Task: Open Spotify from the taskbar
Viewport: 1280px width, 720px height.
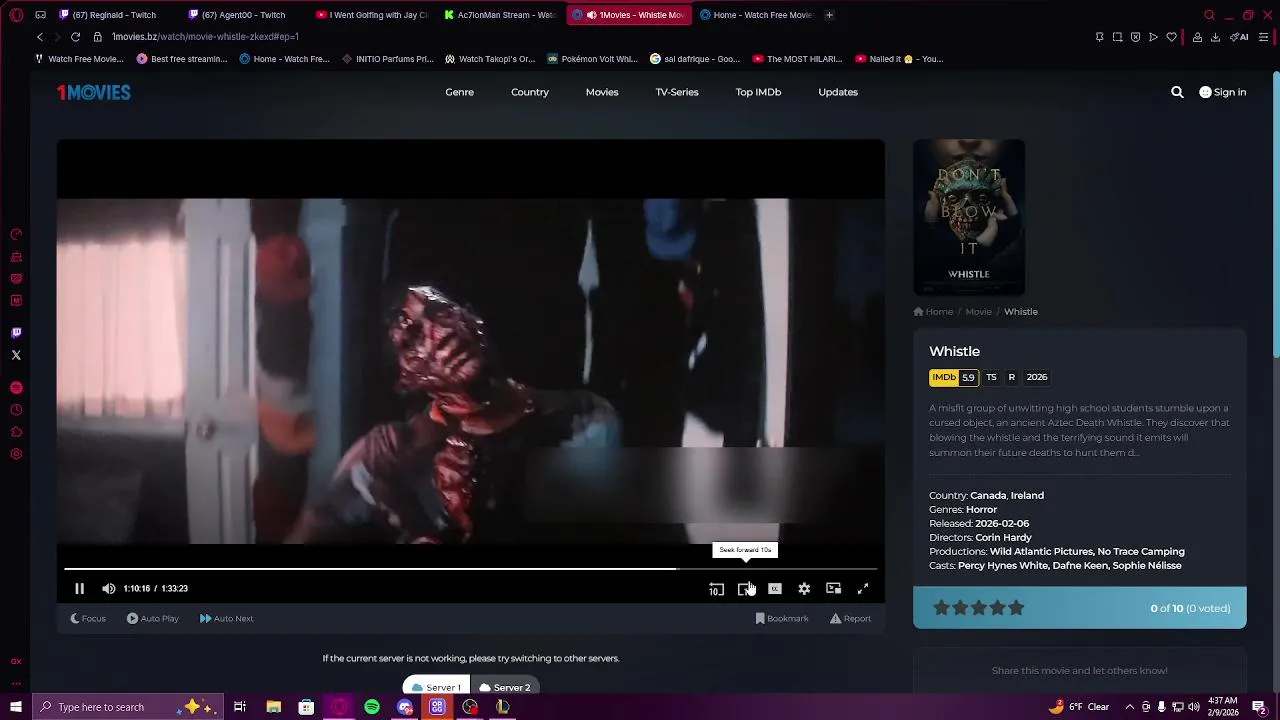Action: pos(372,707)
